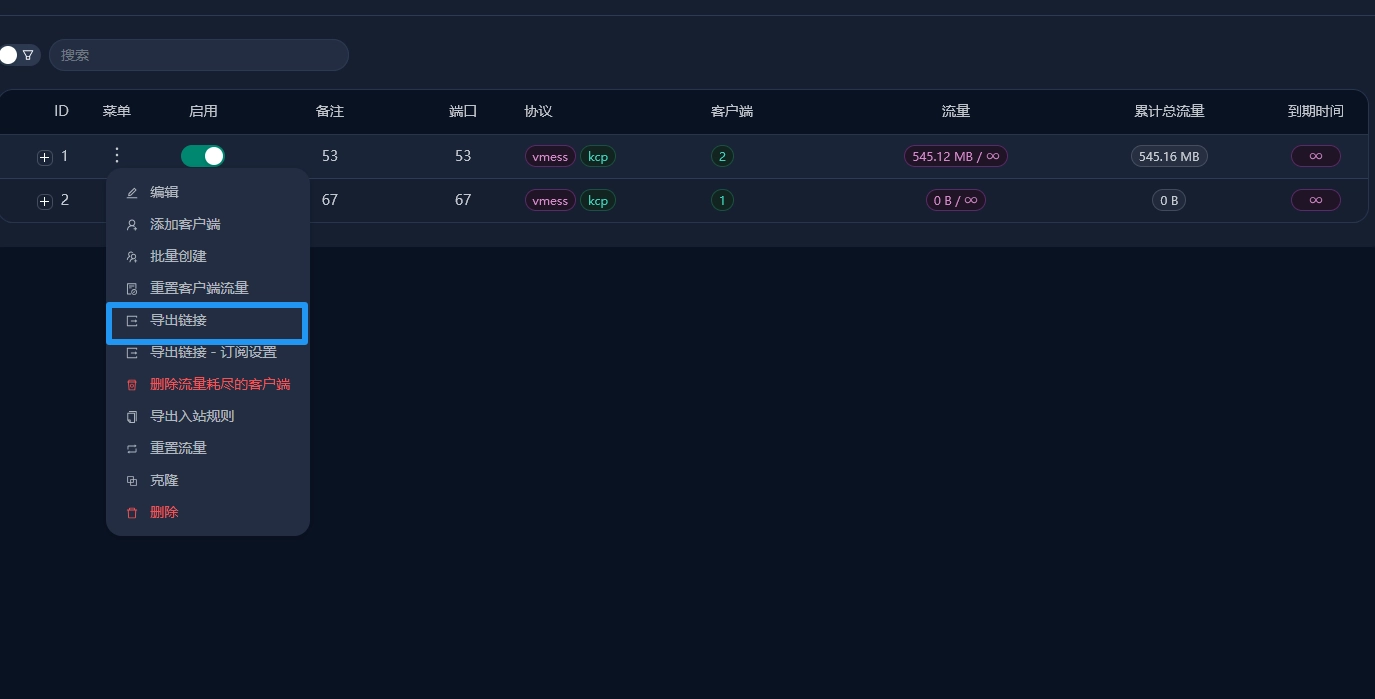Click the 545.12 MB traffic badge
Screen dimensions: 1375x699
pos(955,156)
